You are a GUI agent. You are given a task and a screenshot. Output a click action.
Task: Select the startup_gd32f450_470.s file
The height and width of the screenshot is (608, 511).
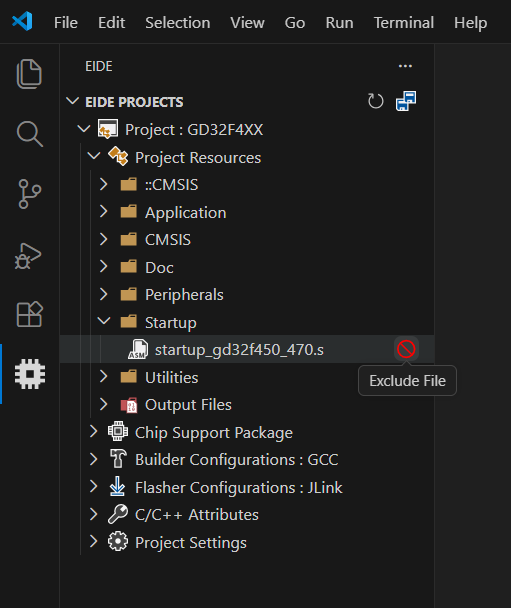[247, 349]
